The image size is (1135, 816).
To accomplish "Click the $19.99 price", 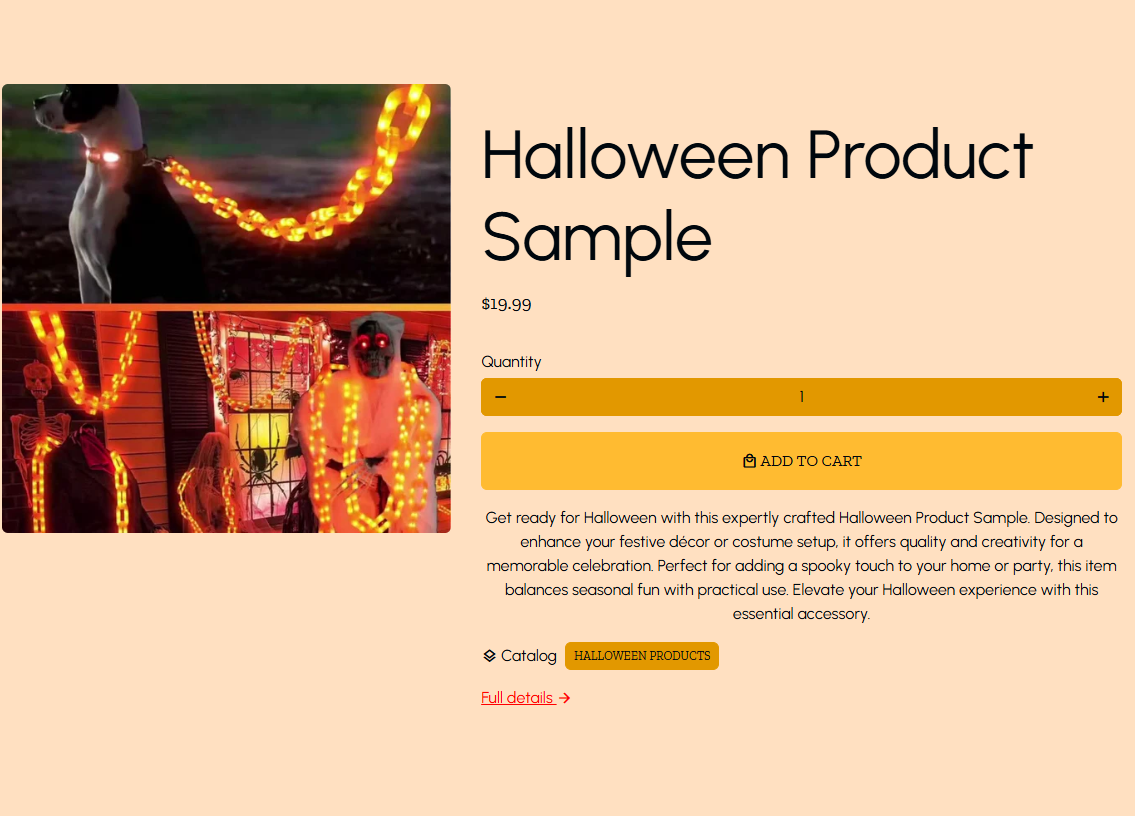I will click(x=506, y=304).
